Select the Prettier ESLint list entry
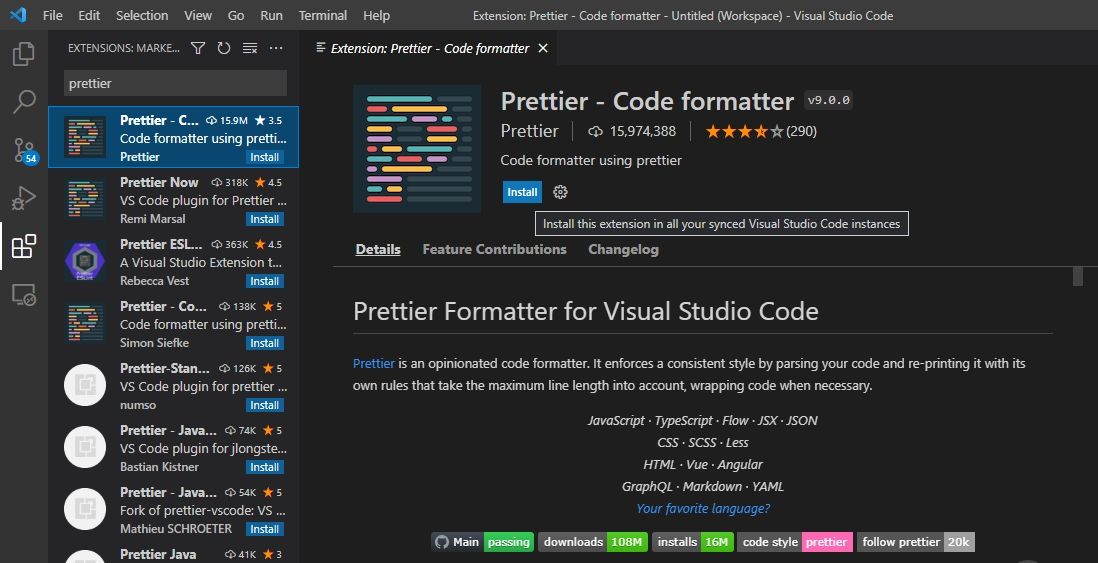Screen dimensions: 1098x563 click(x=174, y=261)
